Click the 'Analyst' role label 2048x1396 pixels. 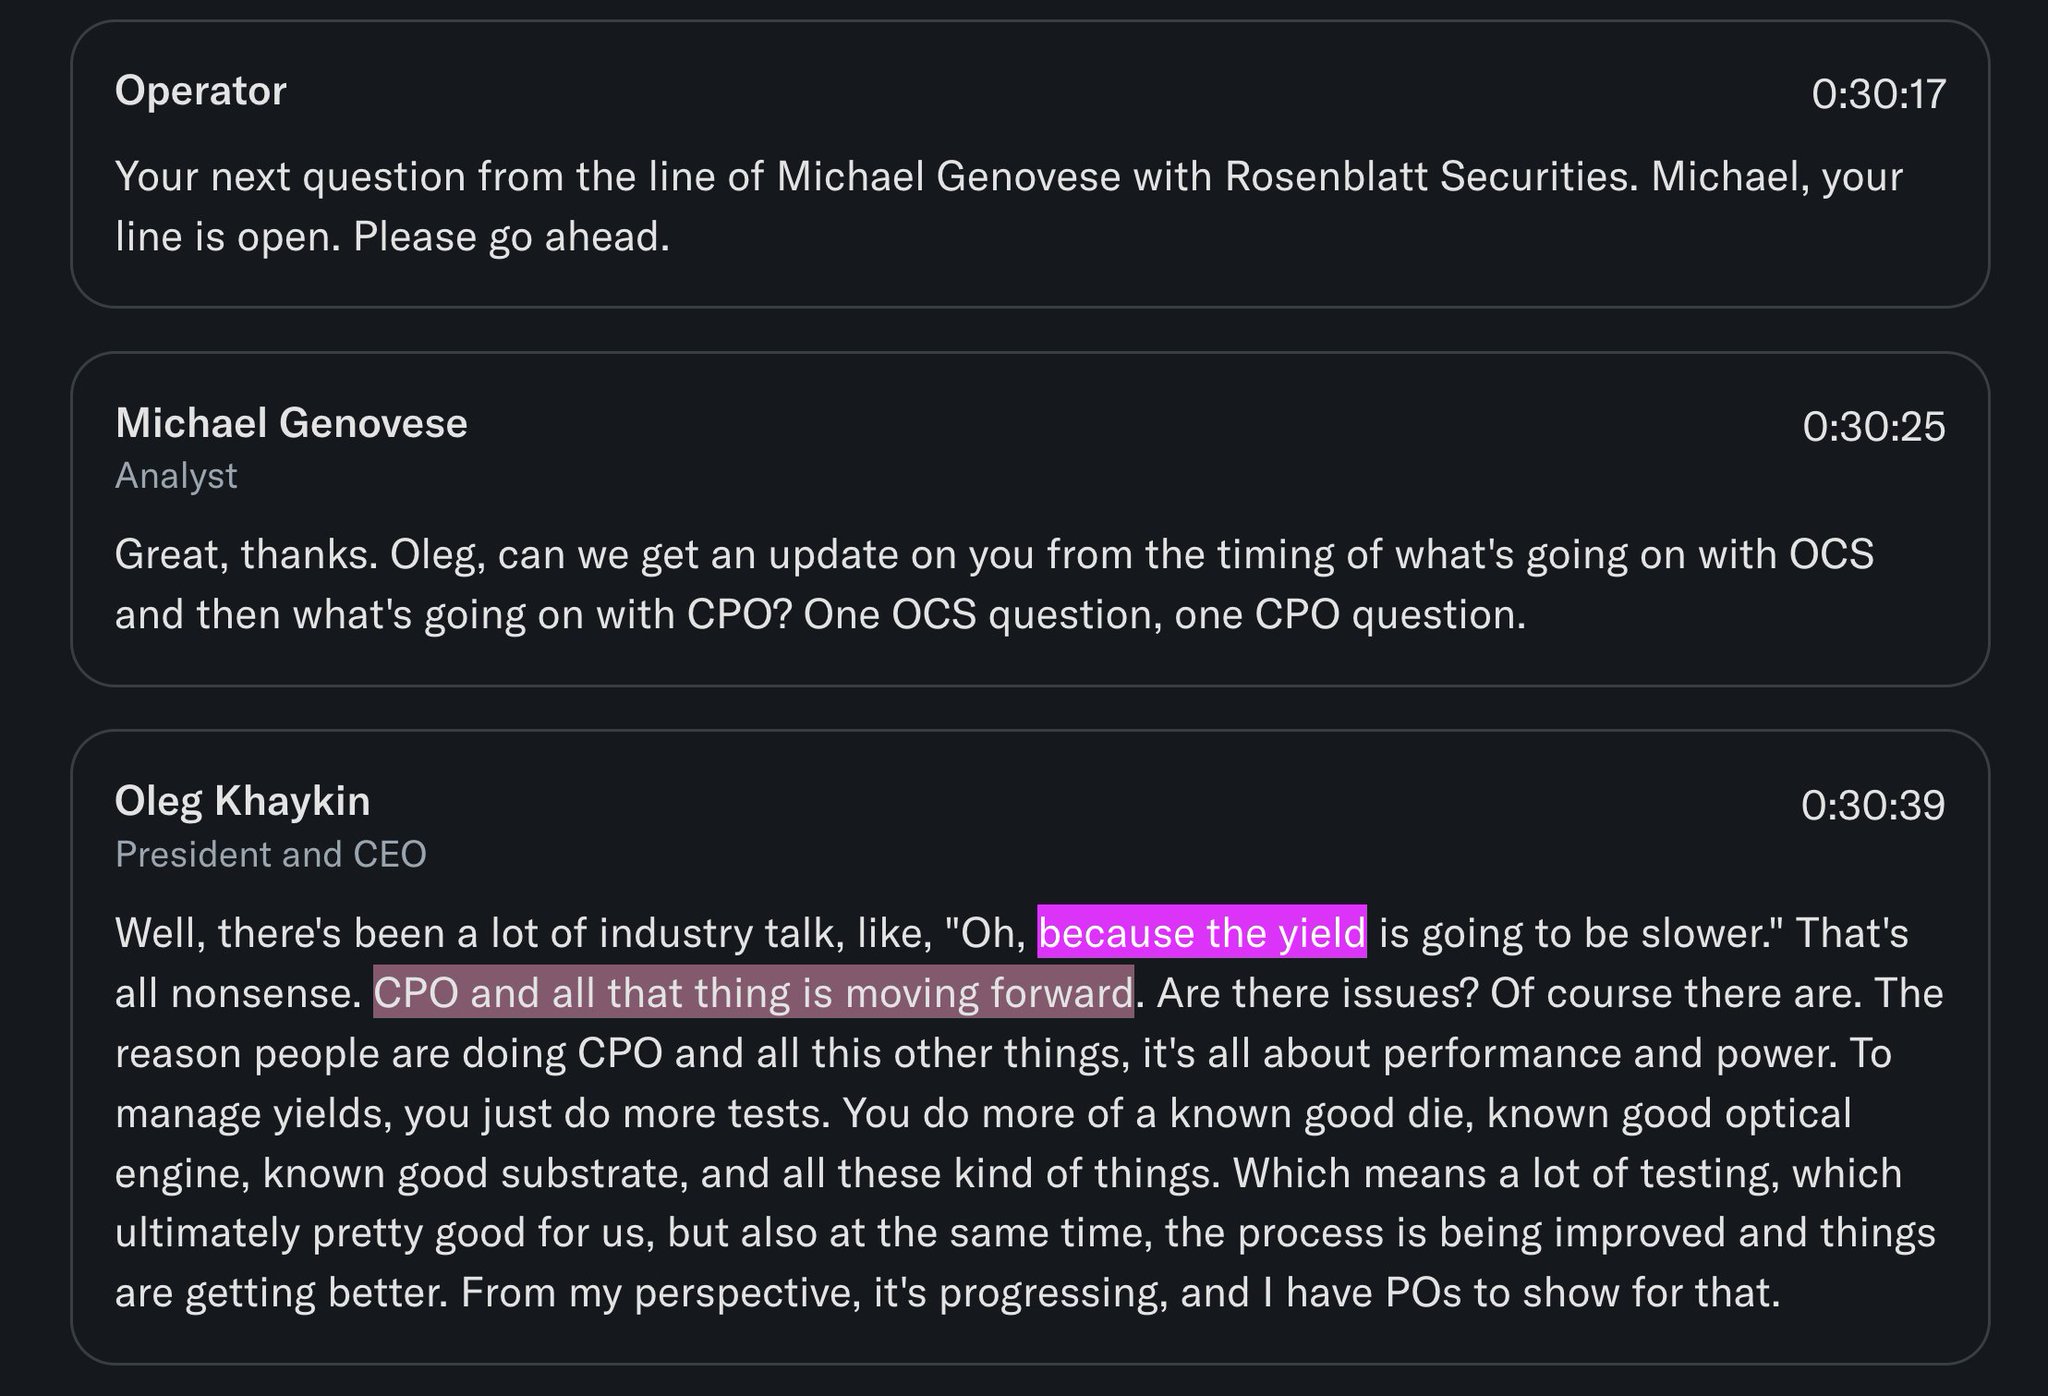176,476
